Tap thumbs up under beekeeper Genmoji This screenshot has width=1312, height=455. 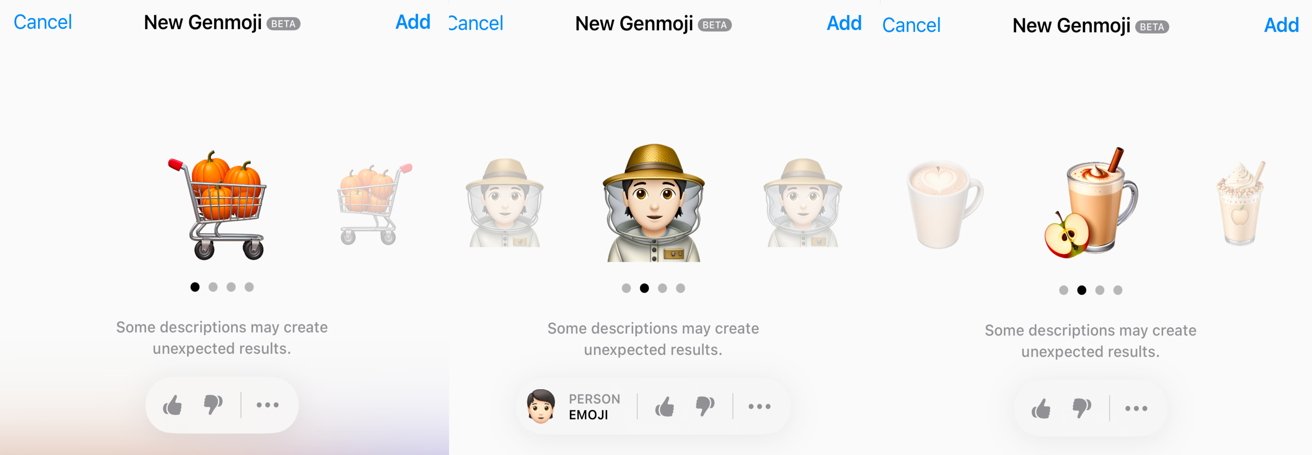(665, 406)
